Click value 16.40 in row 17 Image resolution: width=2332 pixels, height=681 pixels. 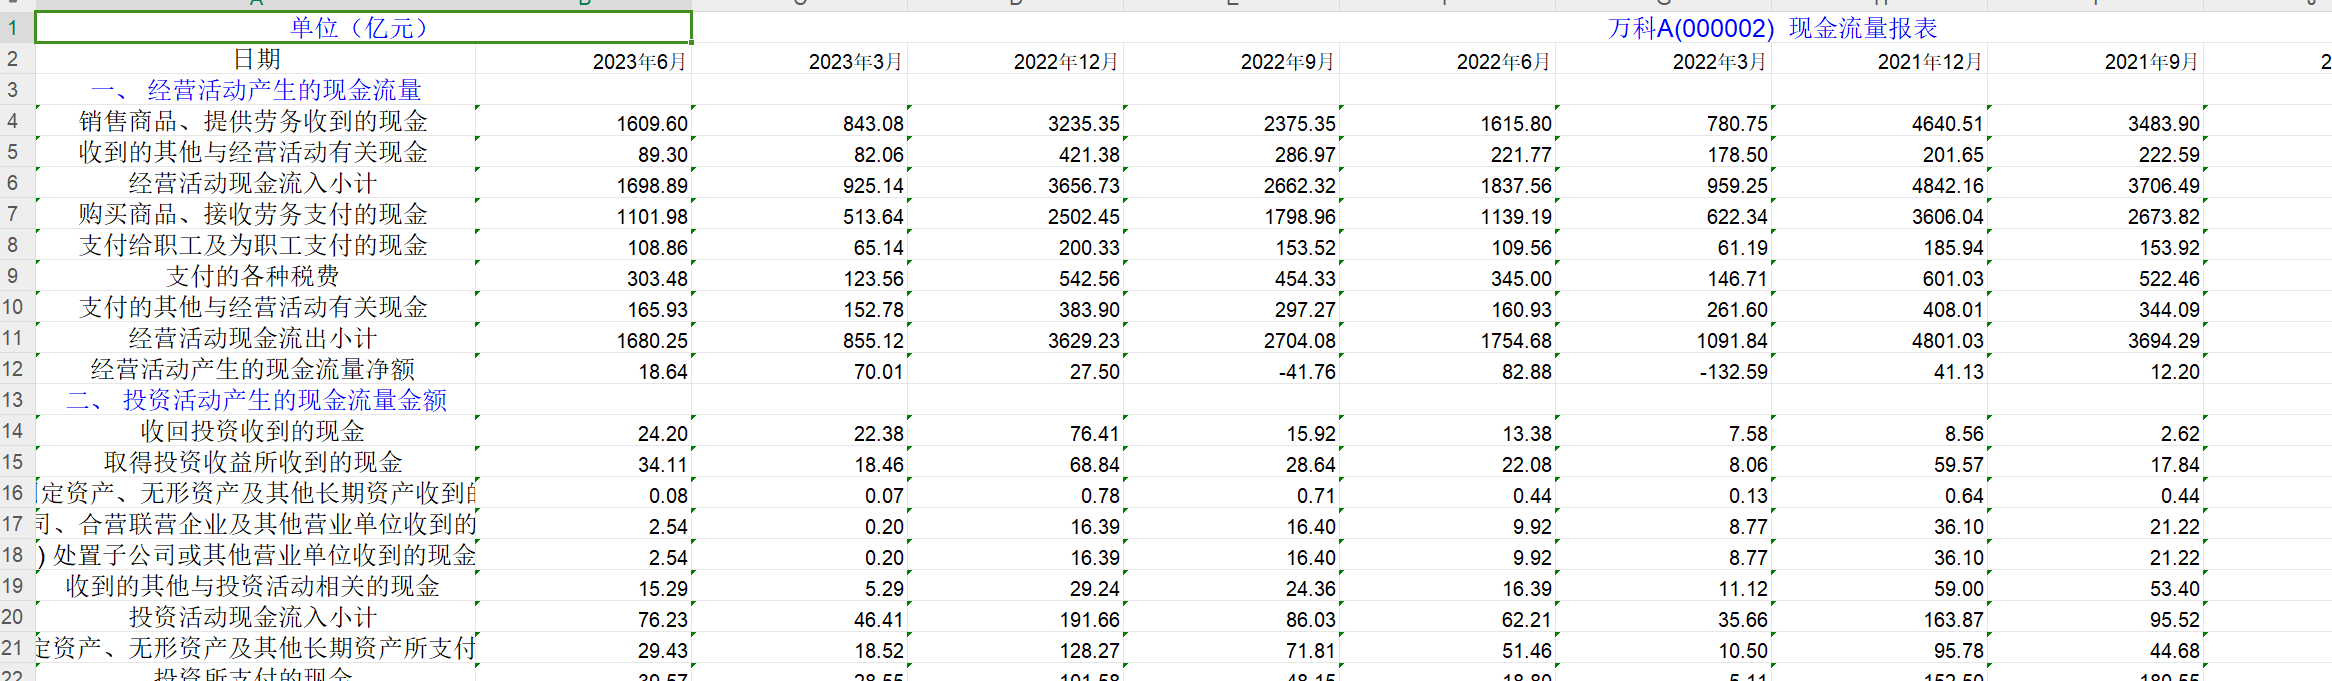(x=1311, y=527)
